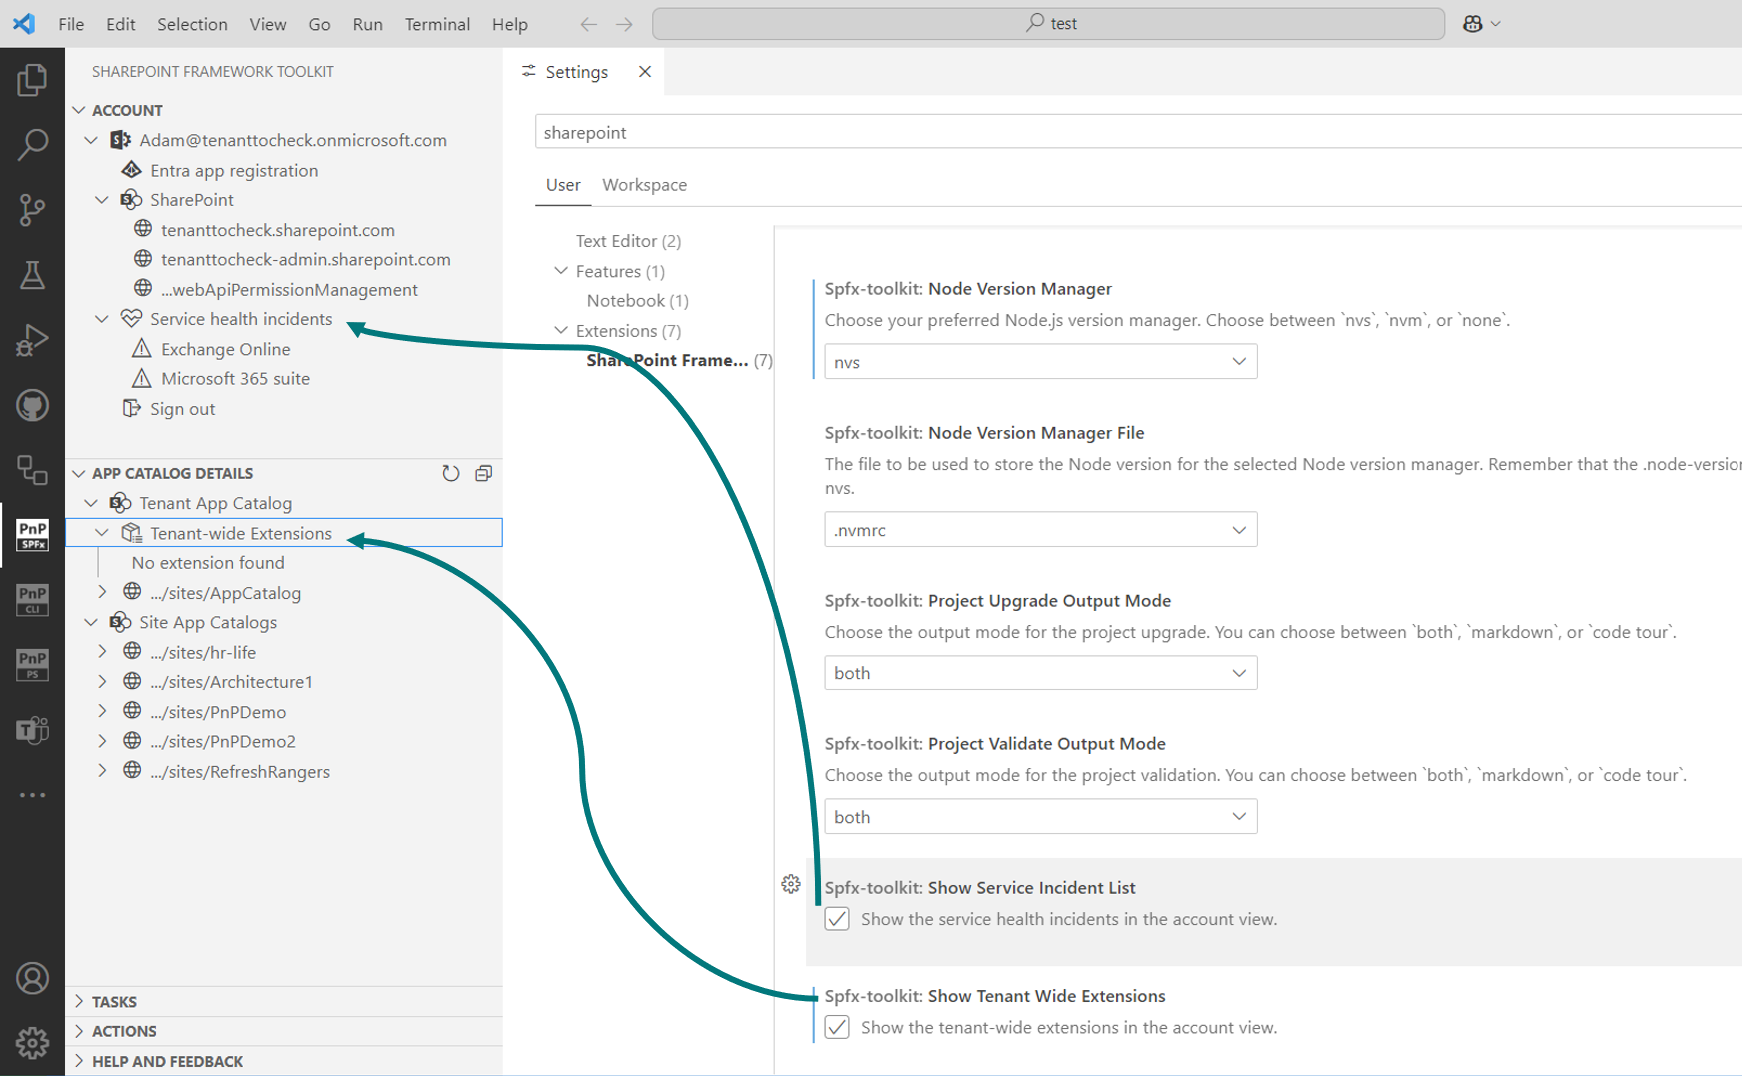Collapse the Service health incidents node
Screen dimensions: 1742x1076
102,319
